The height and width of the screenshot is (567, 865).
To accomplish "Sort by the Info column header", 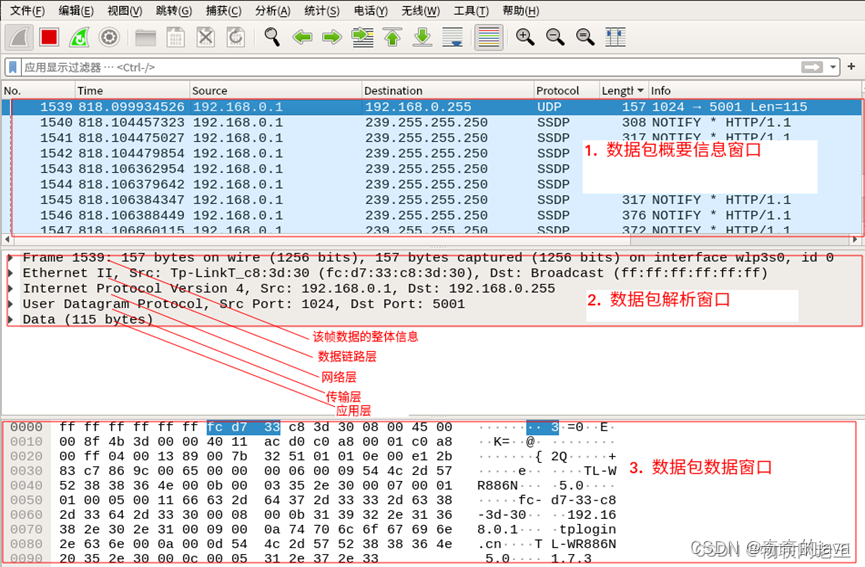I will click(754, 90).
